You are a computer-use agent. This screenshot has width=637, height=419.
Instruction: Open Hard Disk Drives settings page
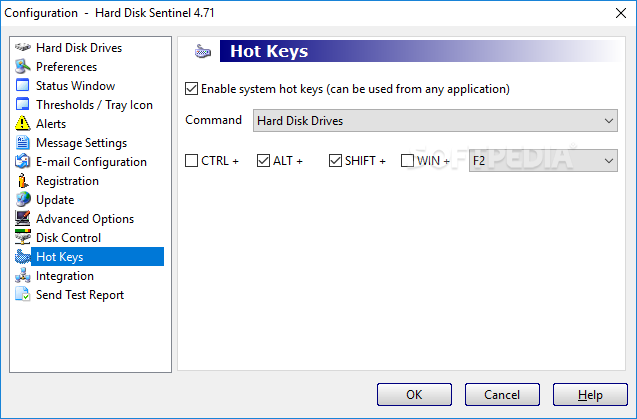click(79, 48)
